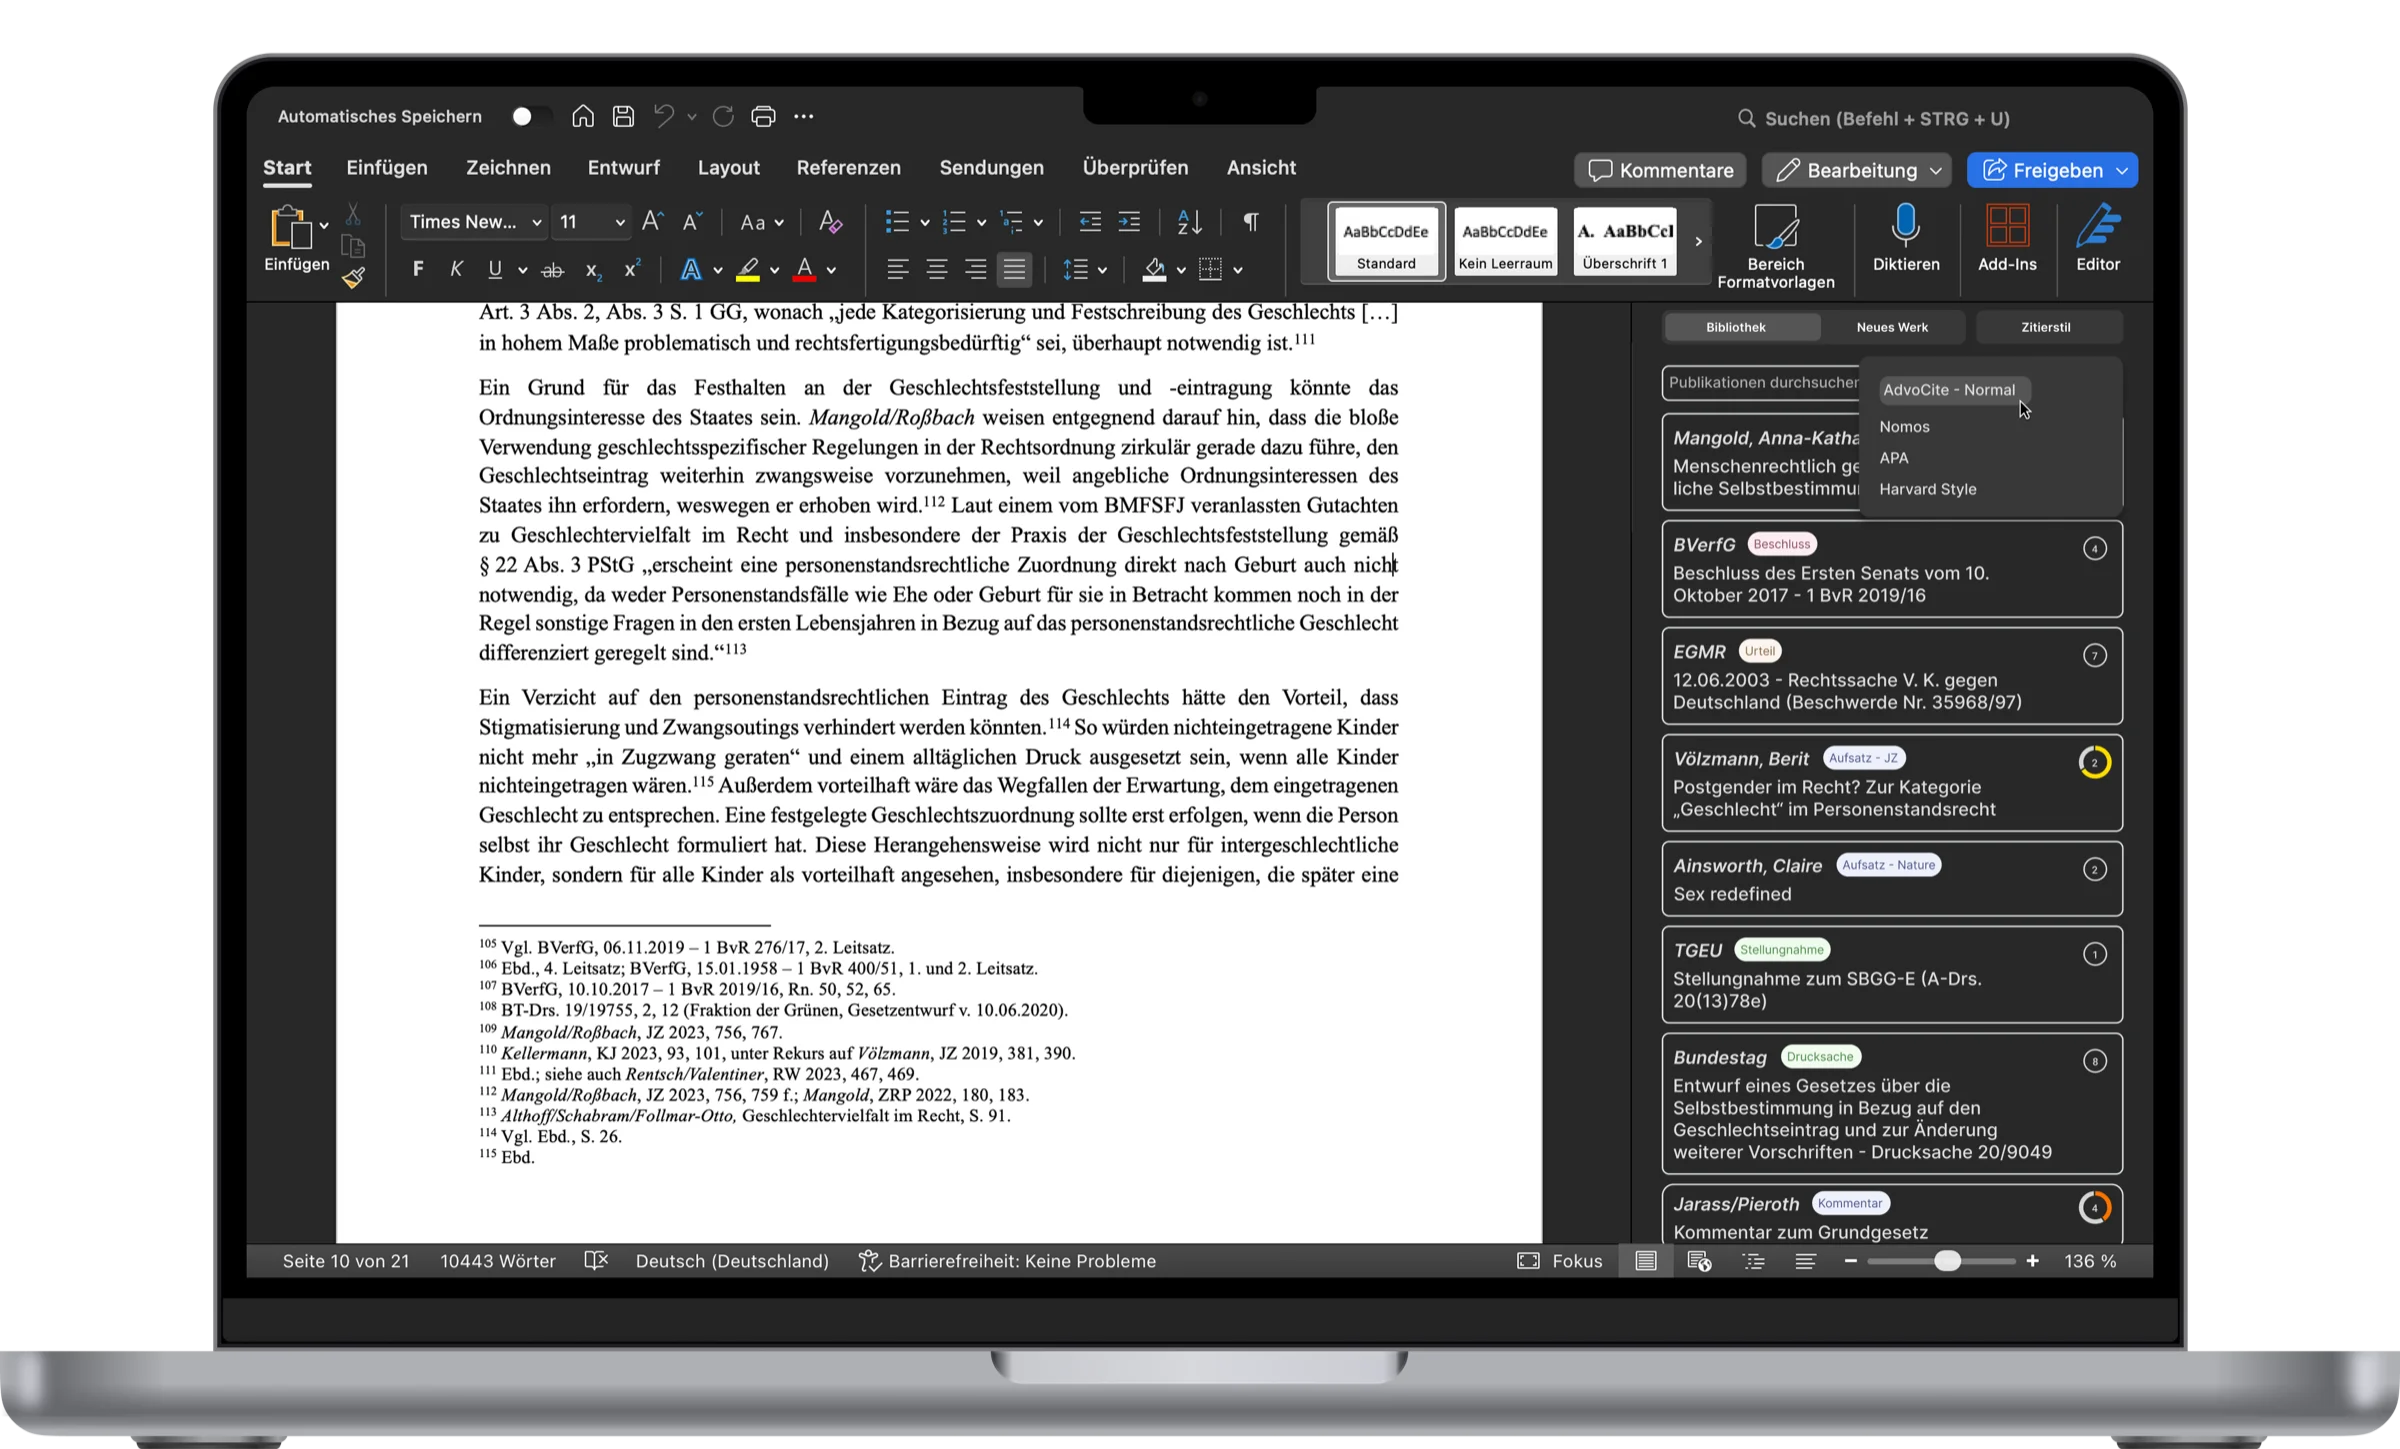Expand the Bearbeitung mode dropdown

point(1936,171)
